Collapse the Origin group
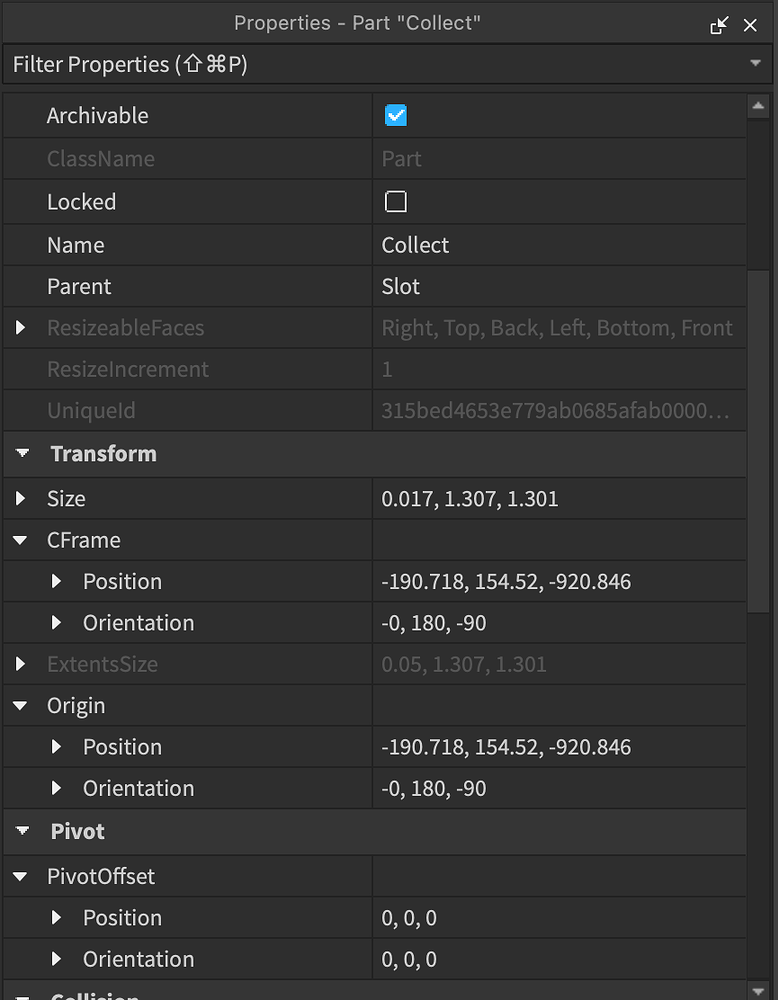Image resolution: width=778 pixels, height=1000 pixels. 22,705
